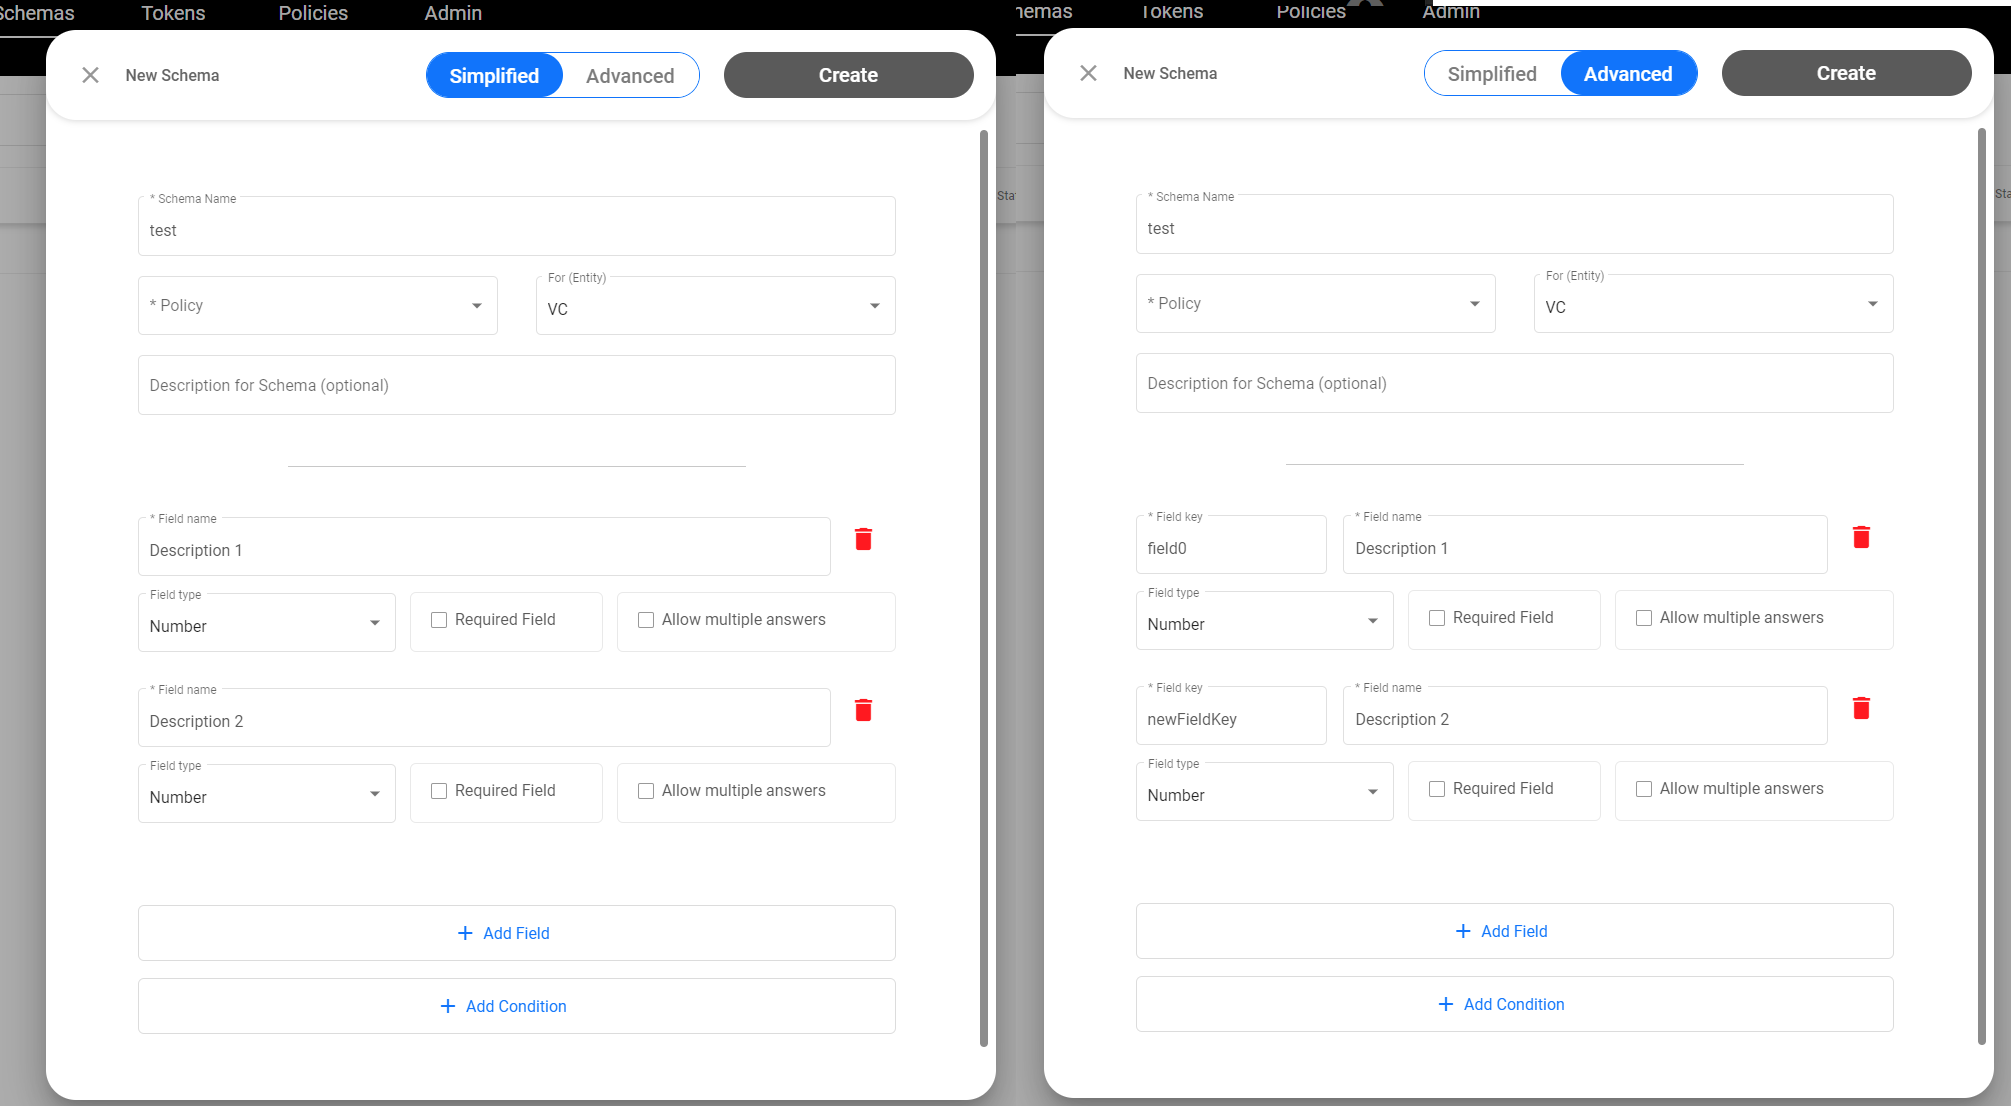Enable Required Field for the newFieldKey row

coord(1437,788)
